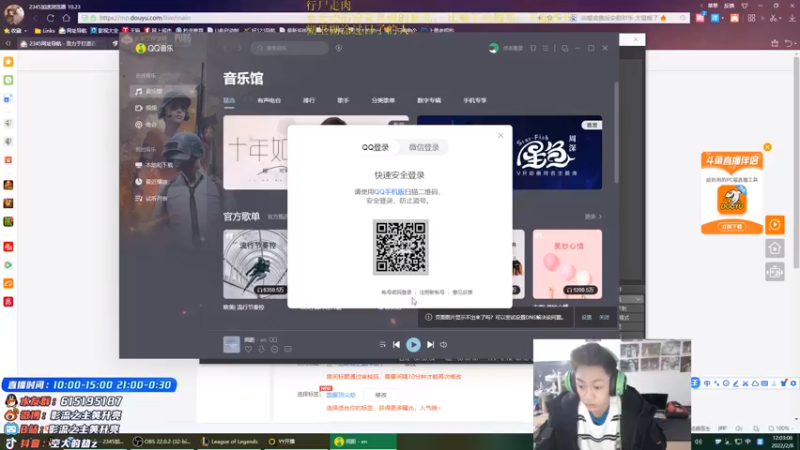
Task: Click the QQ手机版 link in login dialog
Action: (389, 192)
